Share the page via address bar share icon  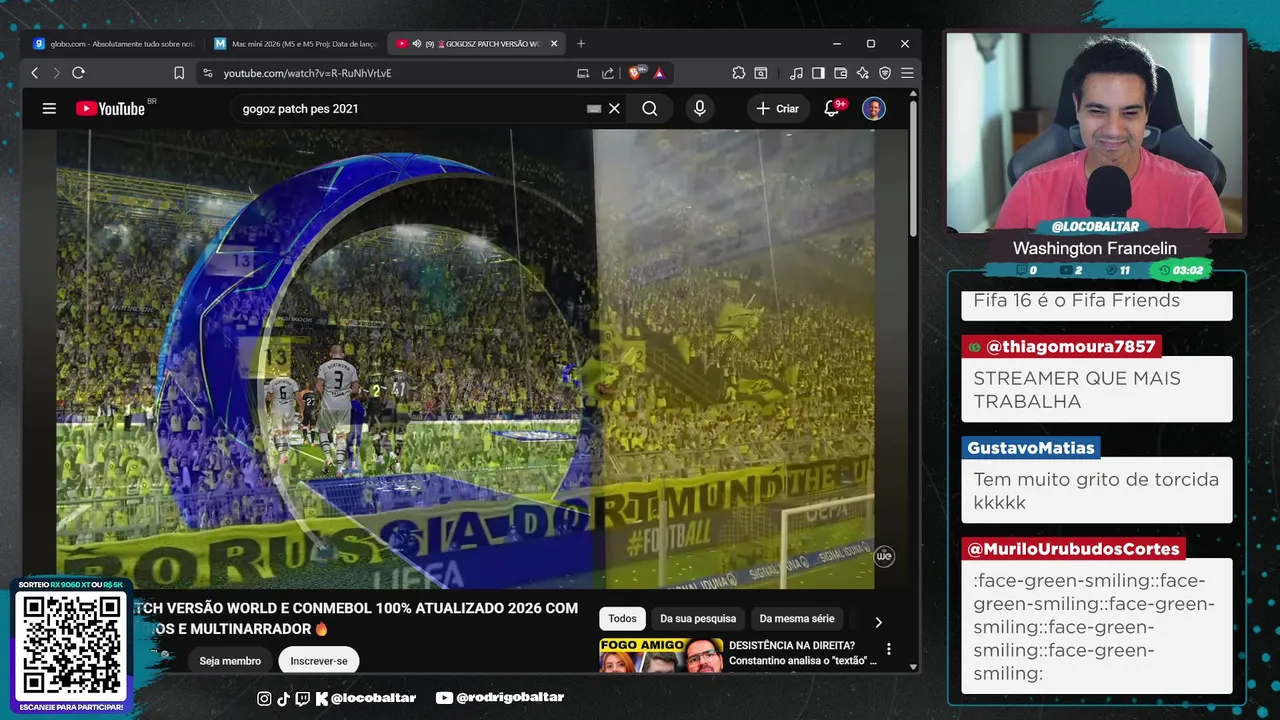tap(608, 73)
